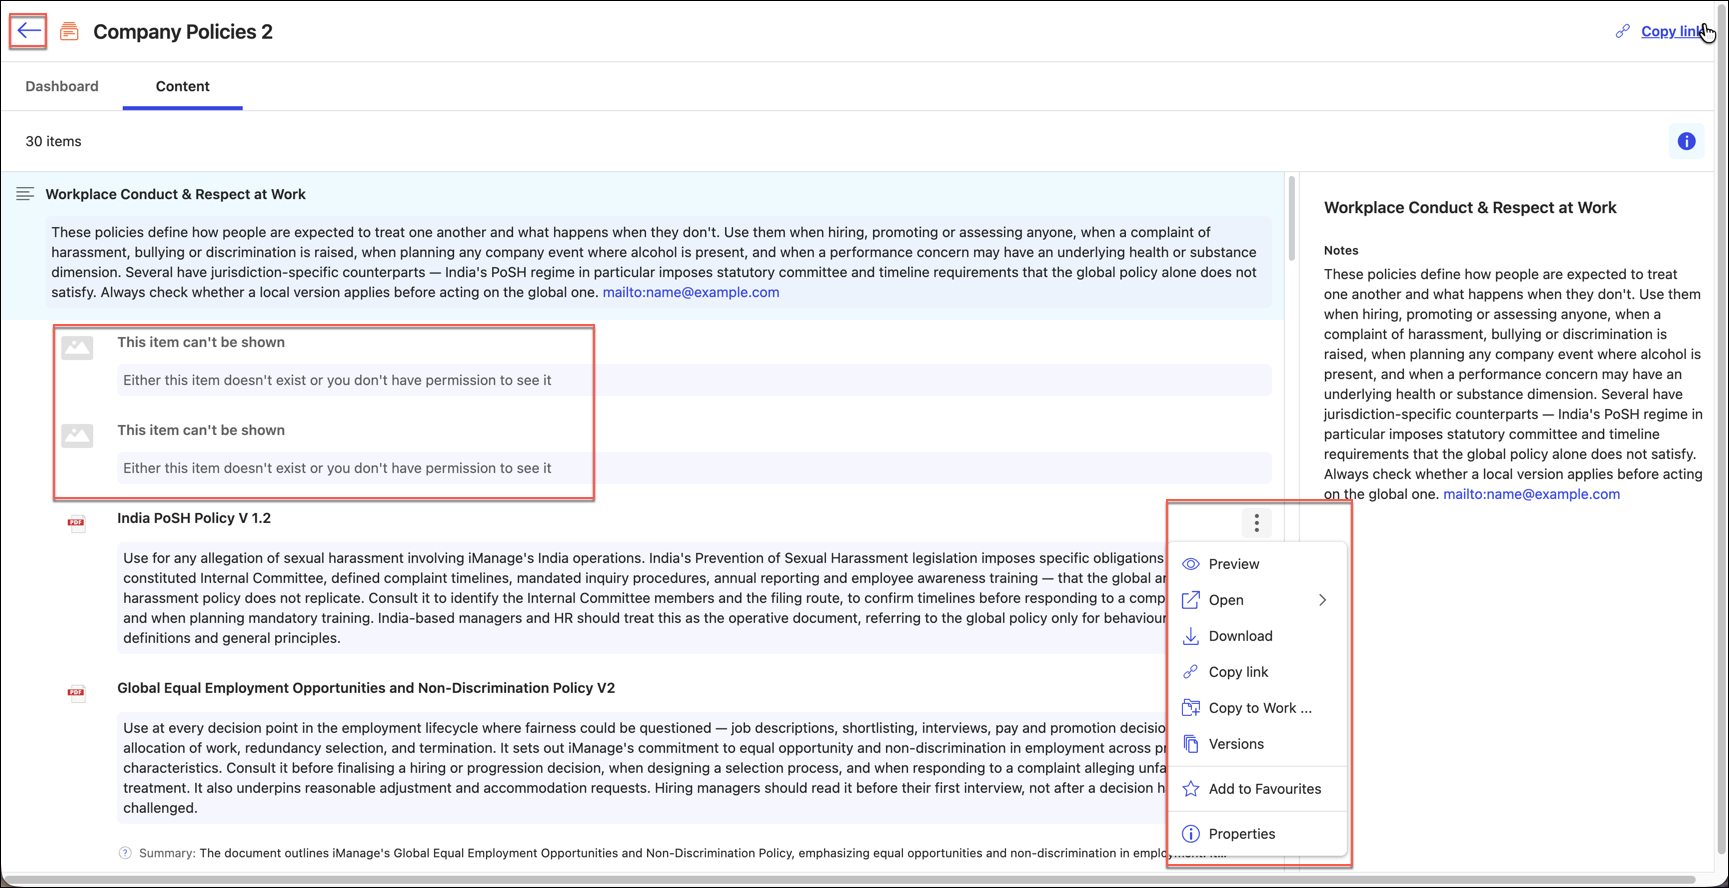Click the orange collection icon beside Company Policies 2
The width and height of the screenshot is (1729, 888).
69,32
